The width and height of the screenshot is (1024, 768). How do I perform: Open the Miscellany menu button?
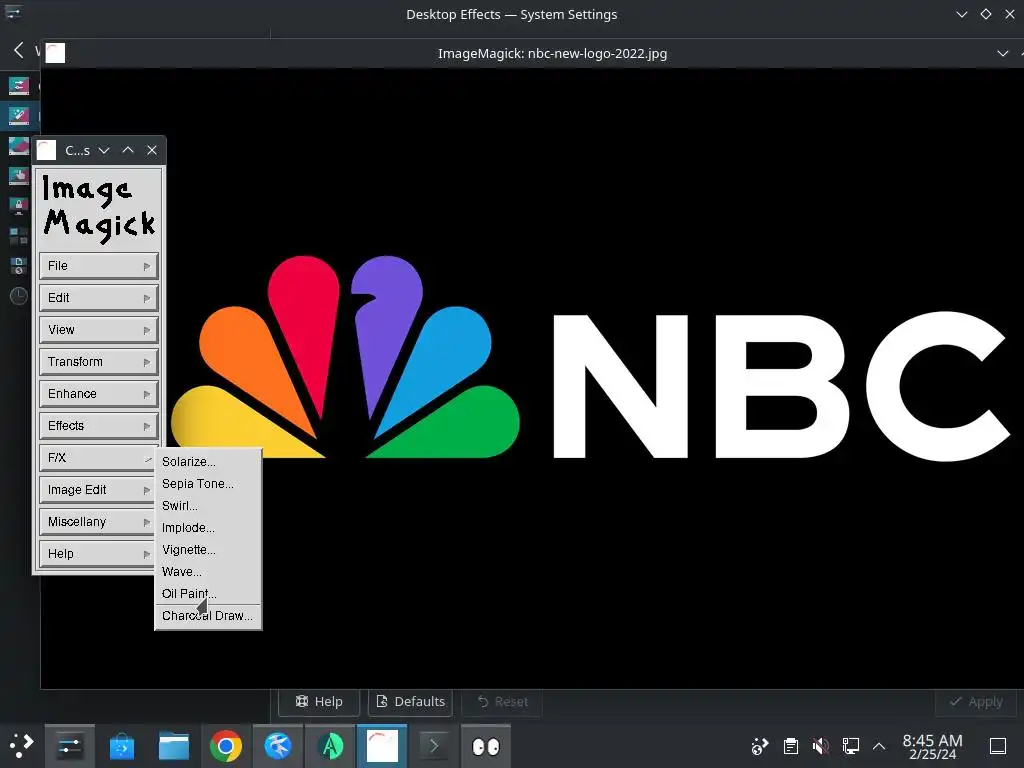pyautogui.click(x=97, y=522)
